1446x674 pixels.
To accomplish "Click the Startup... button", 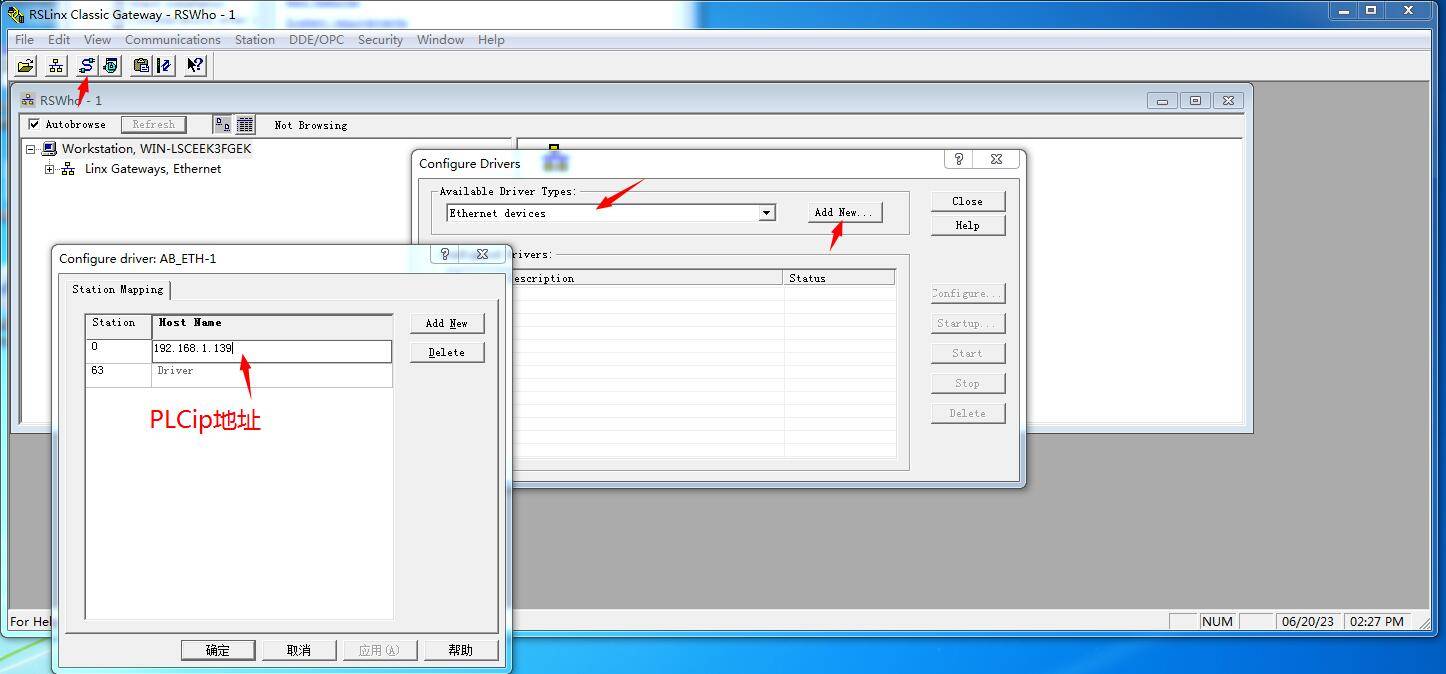I will tap(967, 323).
